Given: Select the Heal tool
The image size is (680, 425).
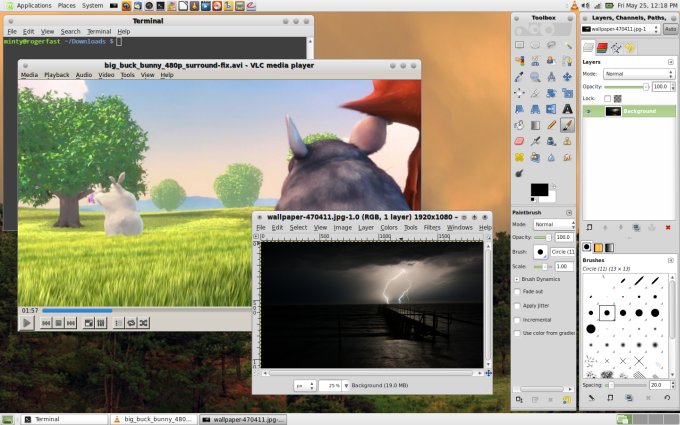Looking at the screenshot, I should (519, 157).
